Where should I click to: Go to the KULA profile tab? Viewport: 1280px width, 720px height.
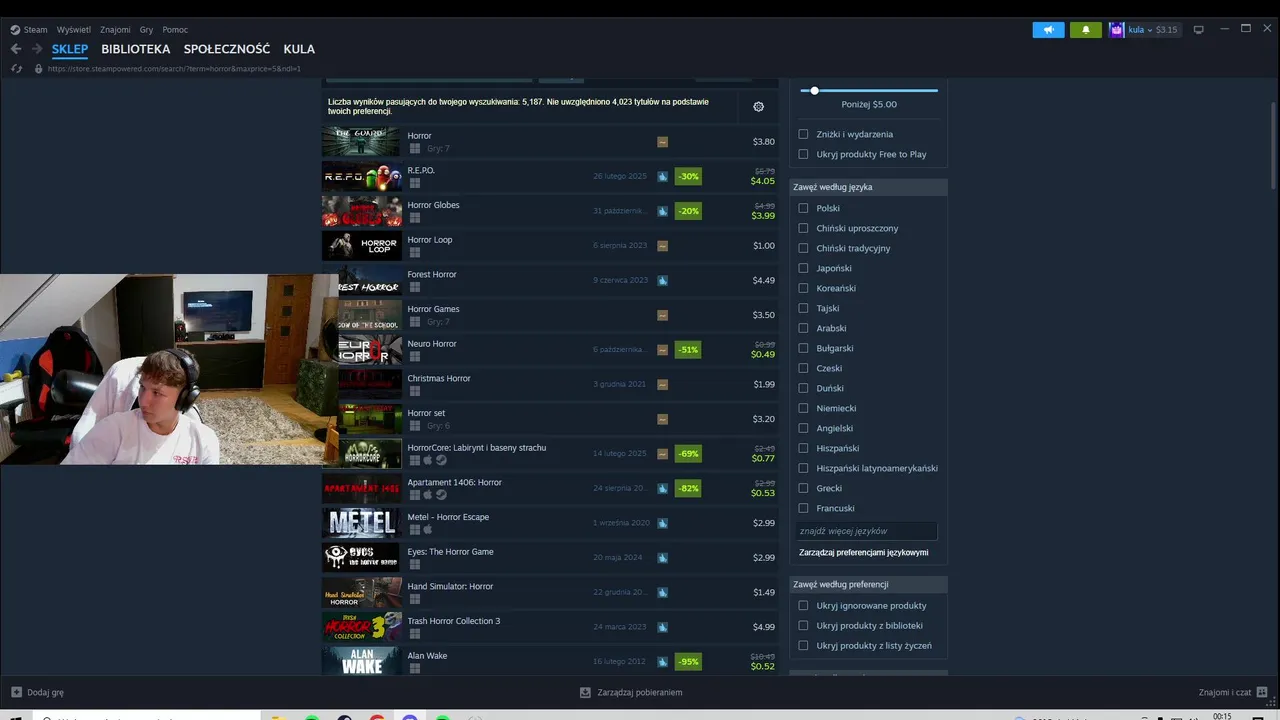pos(299,49)
